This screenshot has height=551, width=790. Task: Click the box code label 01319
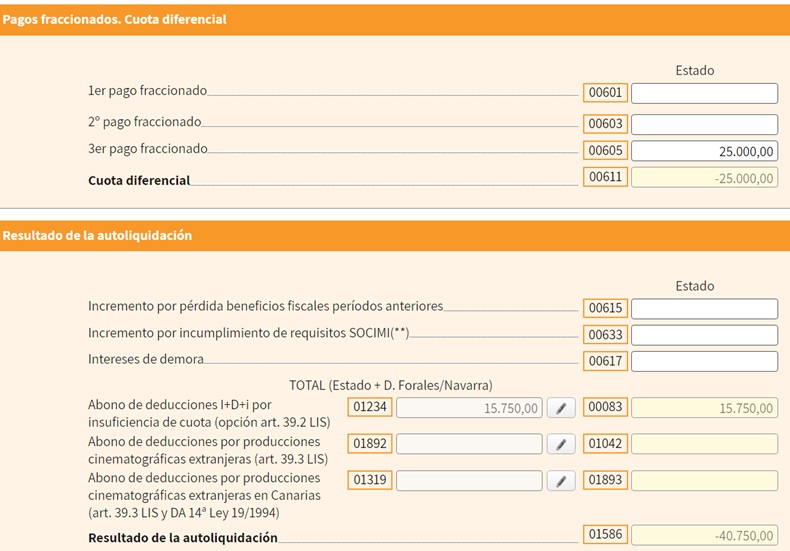point(370,480)
